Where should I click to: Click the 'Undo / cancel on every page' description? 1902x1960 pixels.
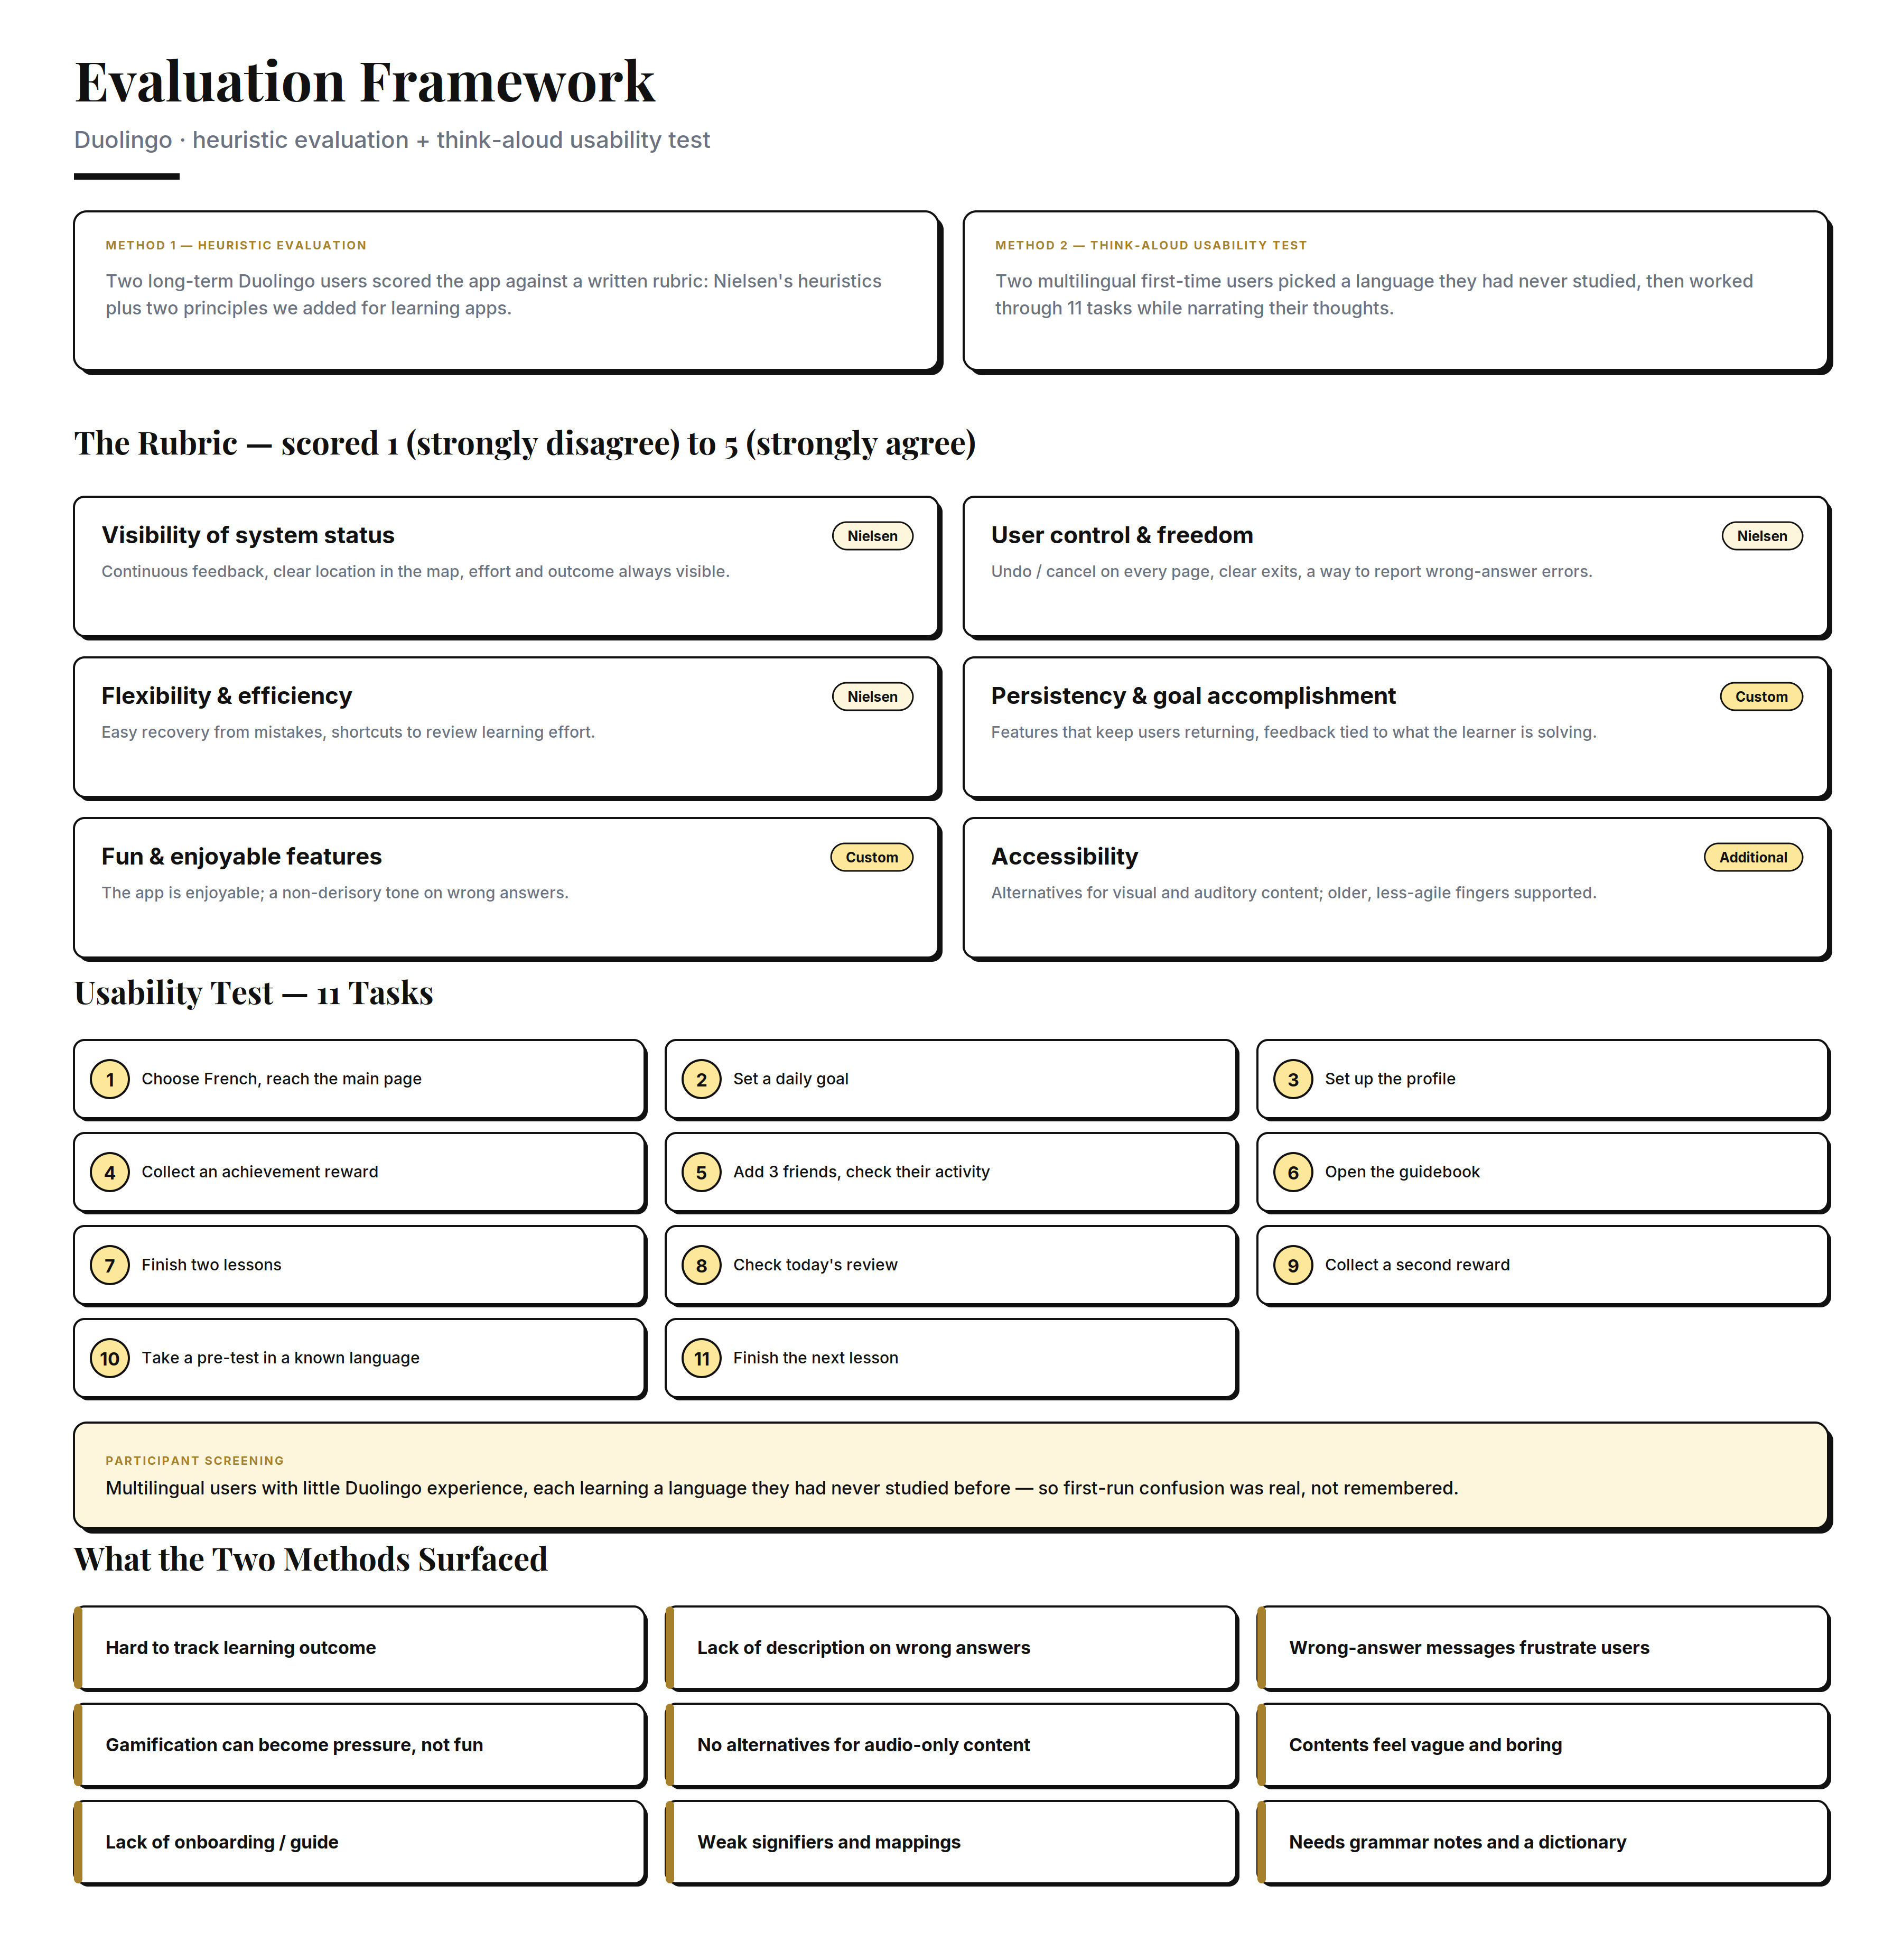click(x=1292, y=572)
